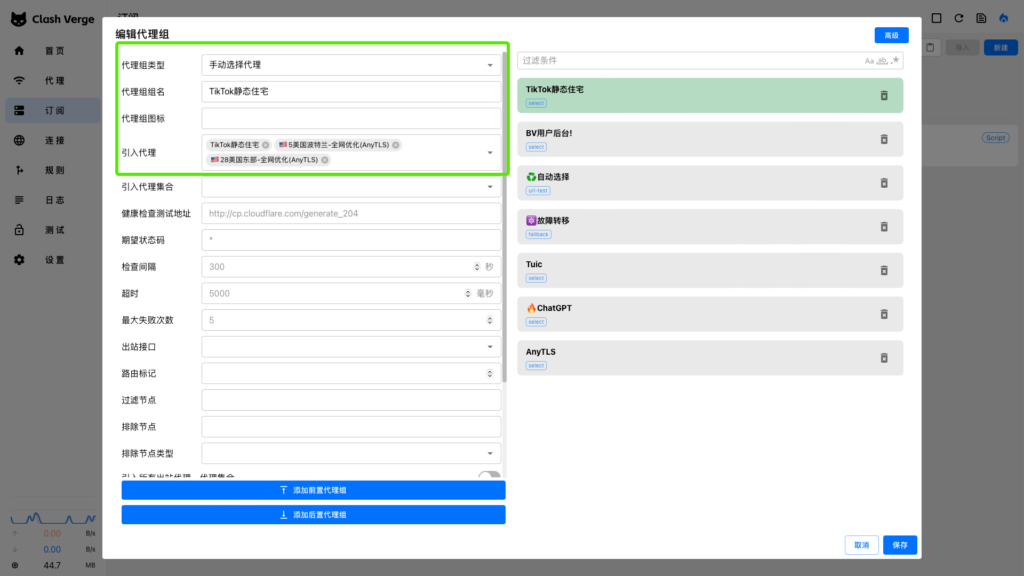This screenshot has height=576, width=1024.
Task: Focus the 健康检查测试地址 input field
Action: tap(351, 214)
